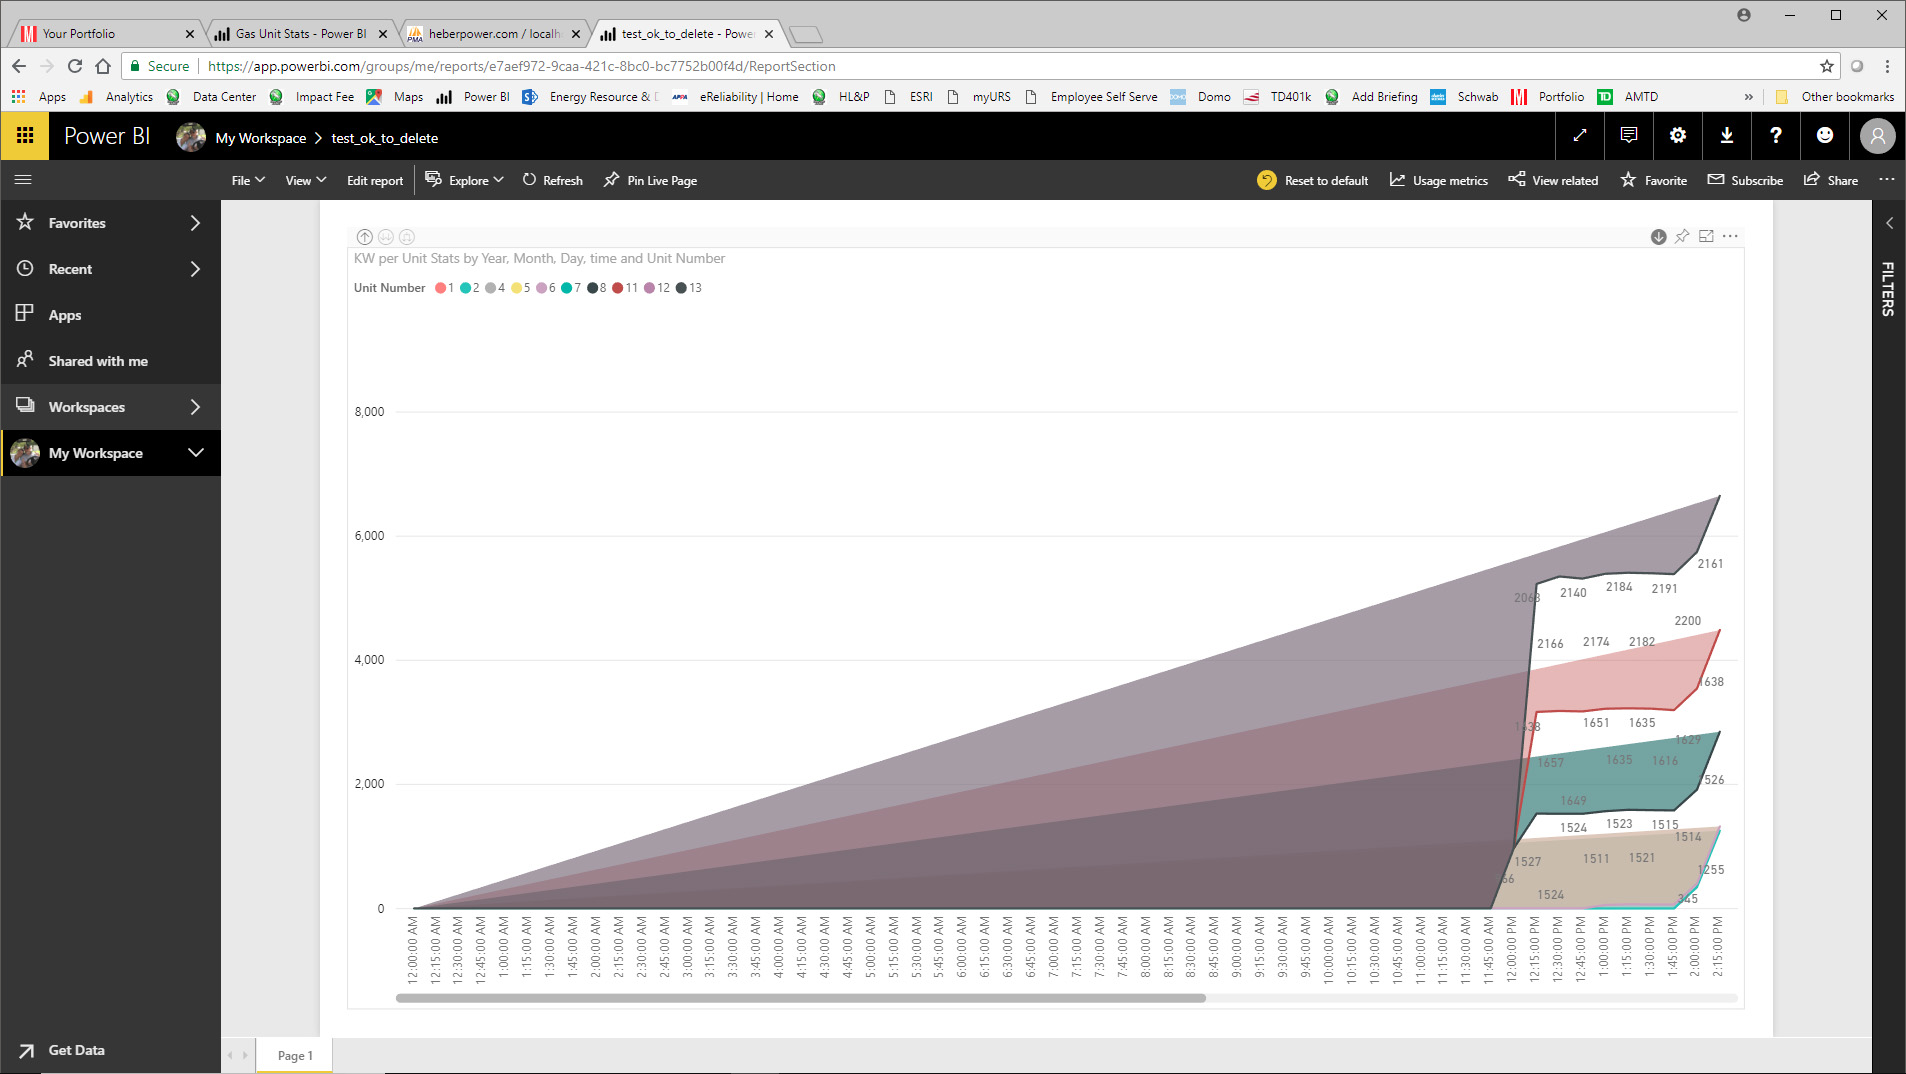Viewport: 1906px width, 1074px height.
Task: Pin the visual to a dashboard
Action: 1682,237
